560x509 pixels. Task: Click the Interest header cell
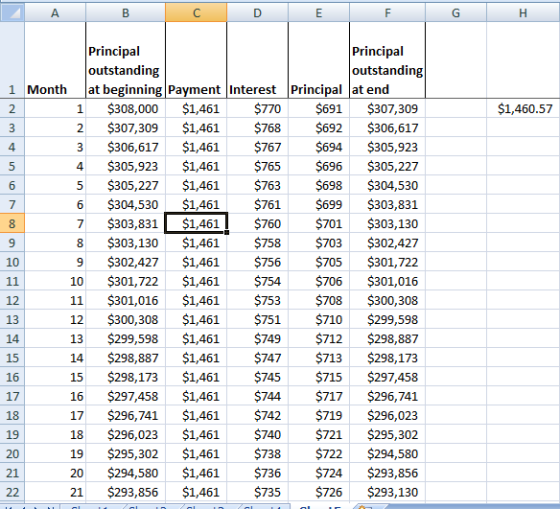pos(258,60)
